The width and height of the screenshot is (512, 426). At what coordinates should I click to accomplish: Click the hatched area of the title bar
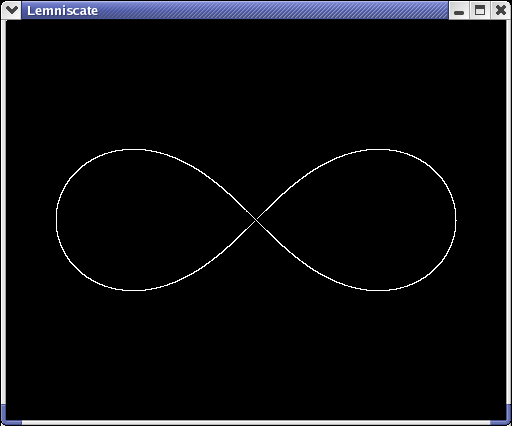click(273, 10)
